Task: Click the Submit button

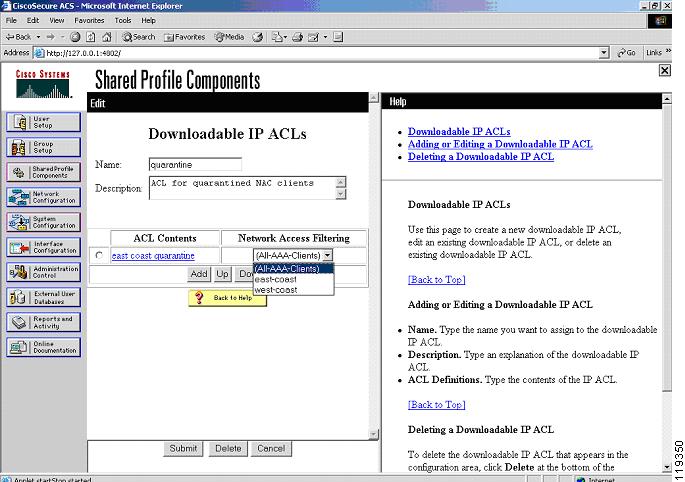Action: click(x=183, y=448)
